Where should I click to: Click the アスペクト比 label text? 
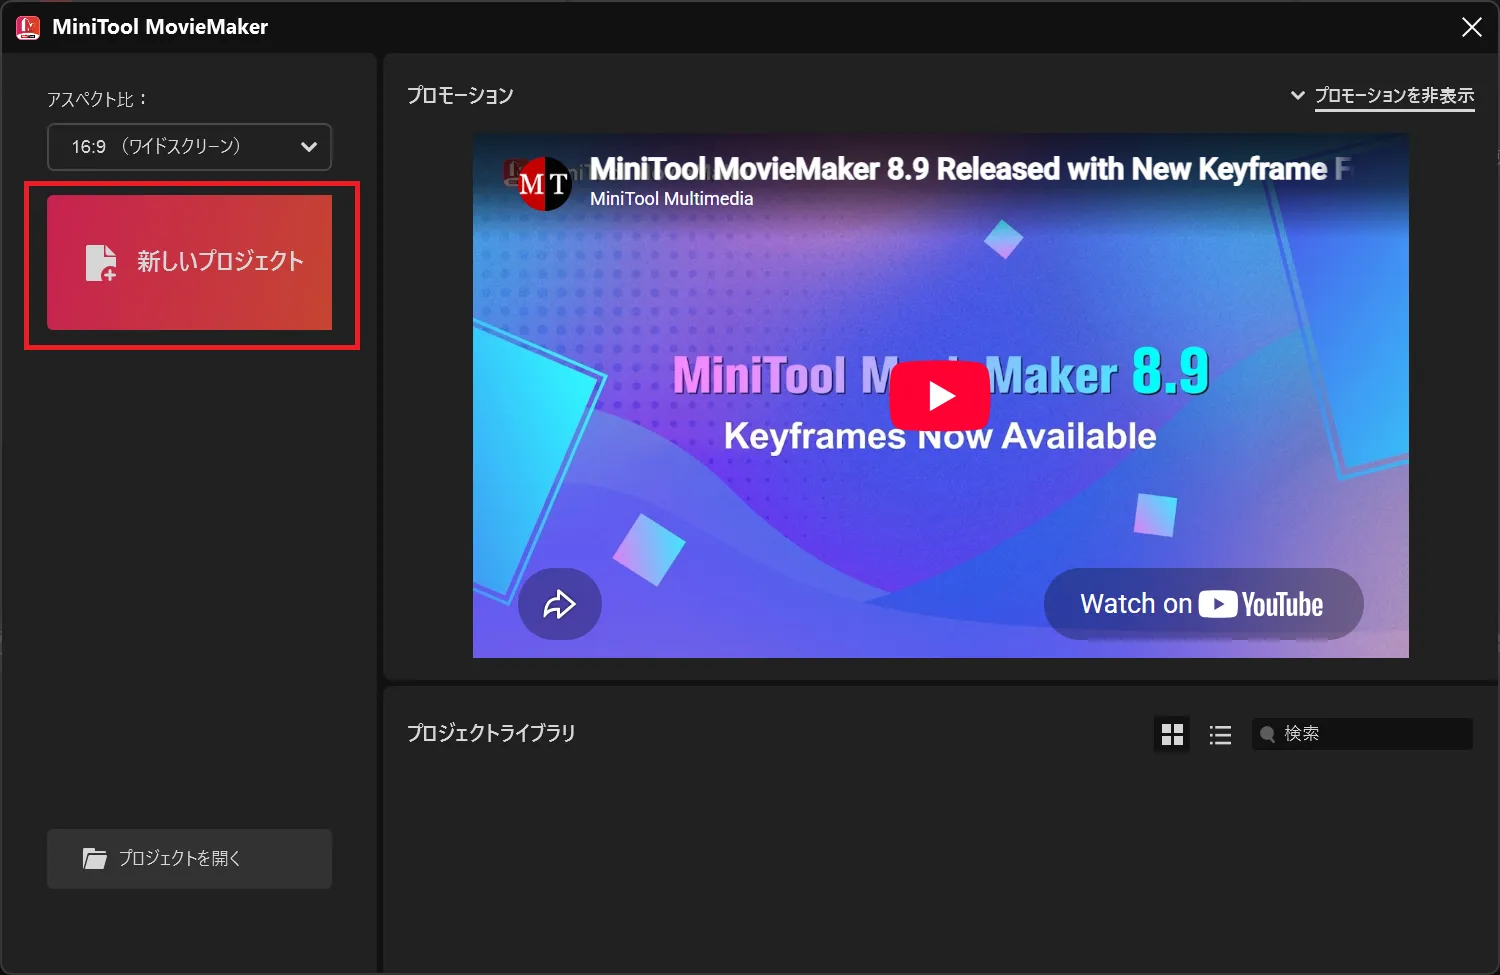tap(97, 99)
